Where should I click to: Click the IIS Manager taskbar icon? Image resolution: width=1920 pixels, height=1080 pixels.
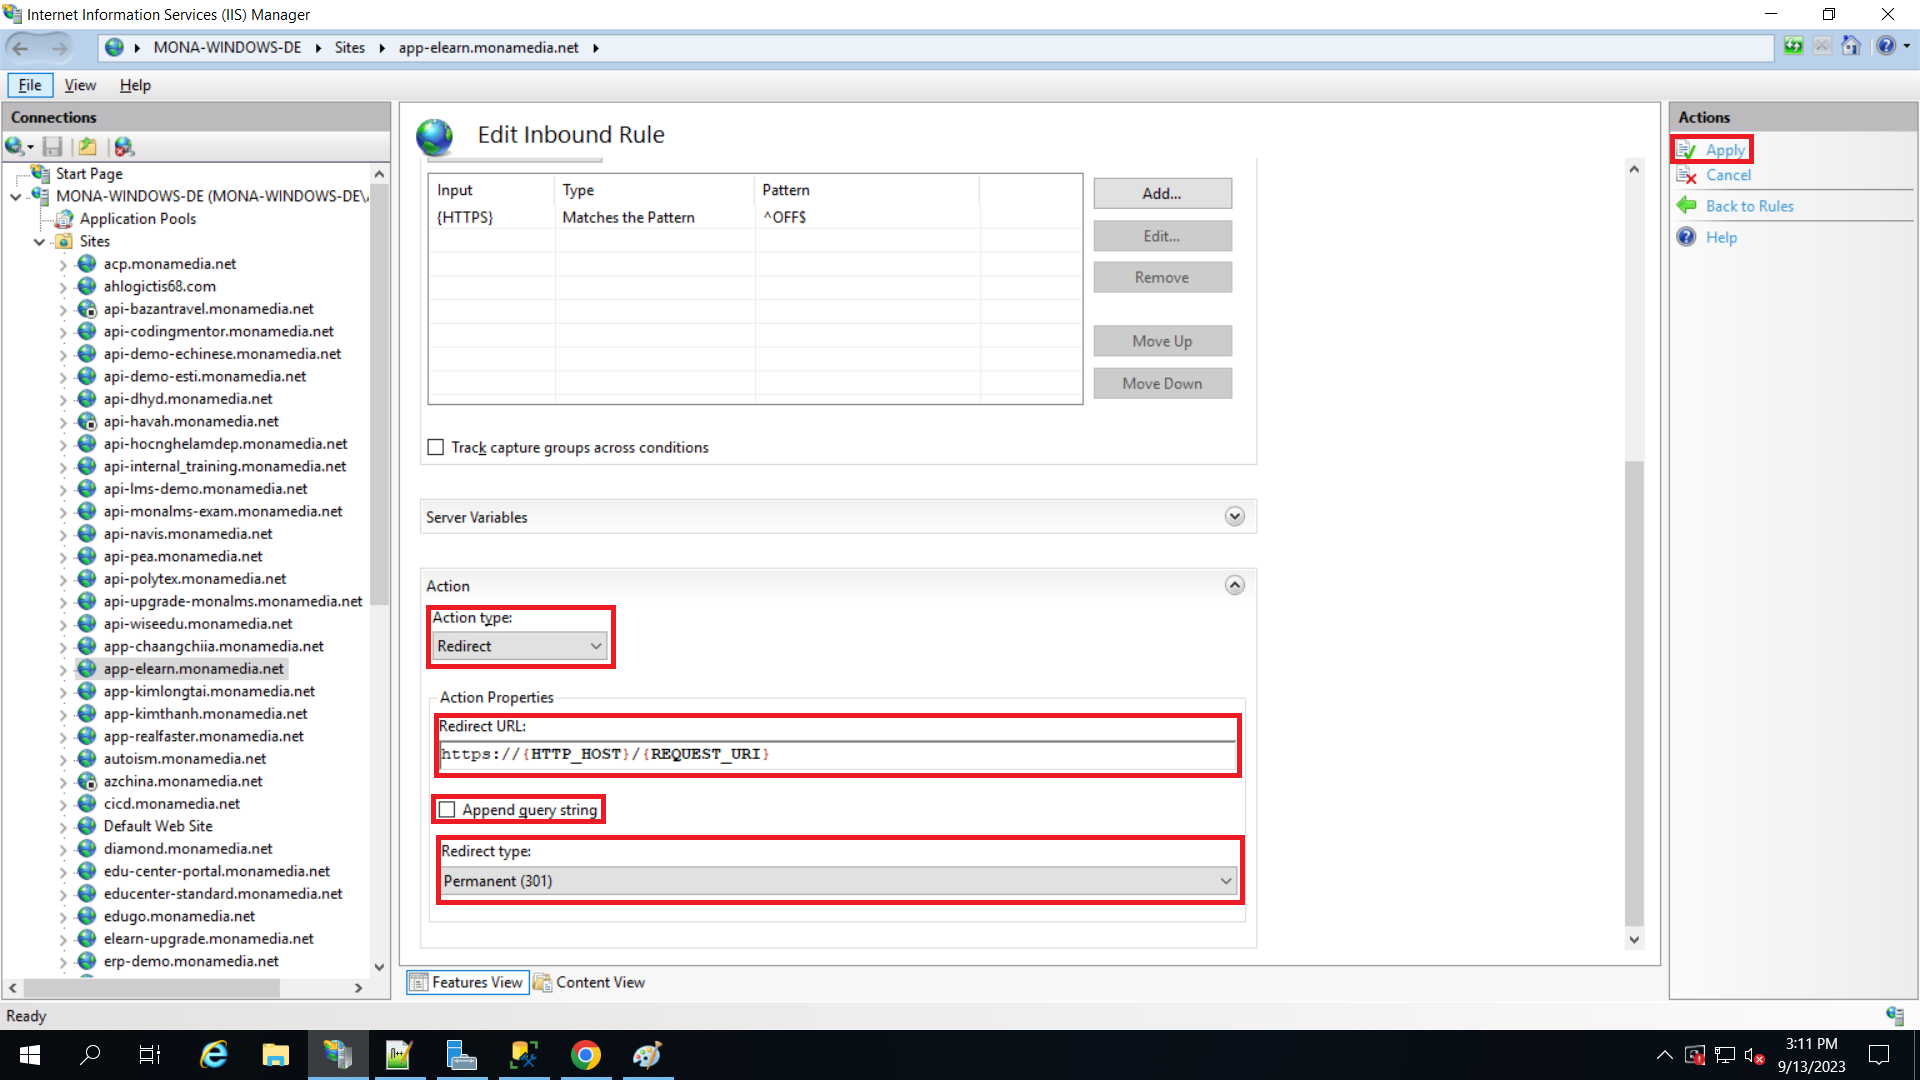337,1055
